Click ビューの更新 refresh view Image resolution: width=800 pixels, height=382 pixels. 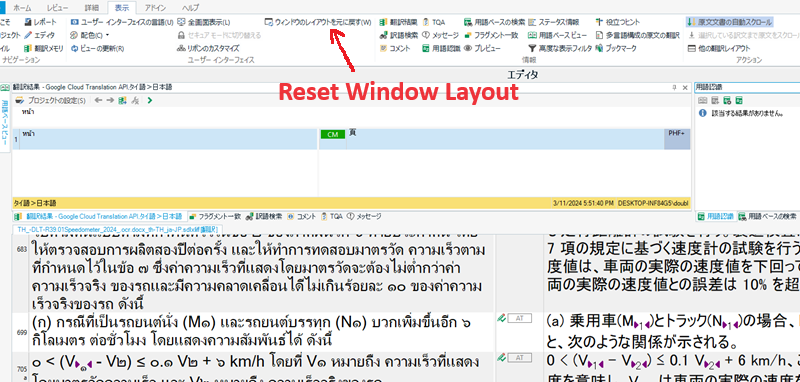(x=97, y=48)
